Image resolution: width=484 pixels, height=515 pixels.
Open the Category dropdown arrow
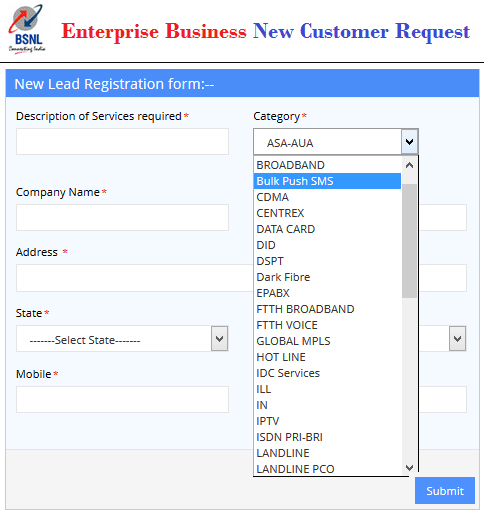pos(409,142)
